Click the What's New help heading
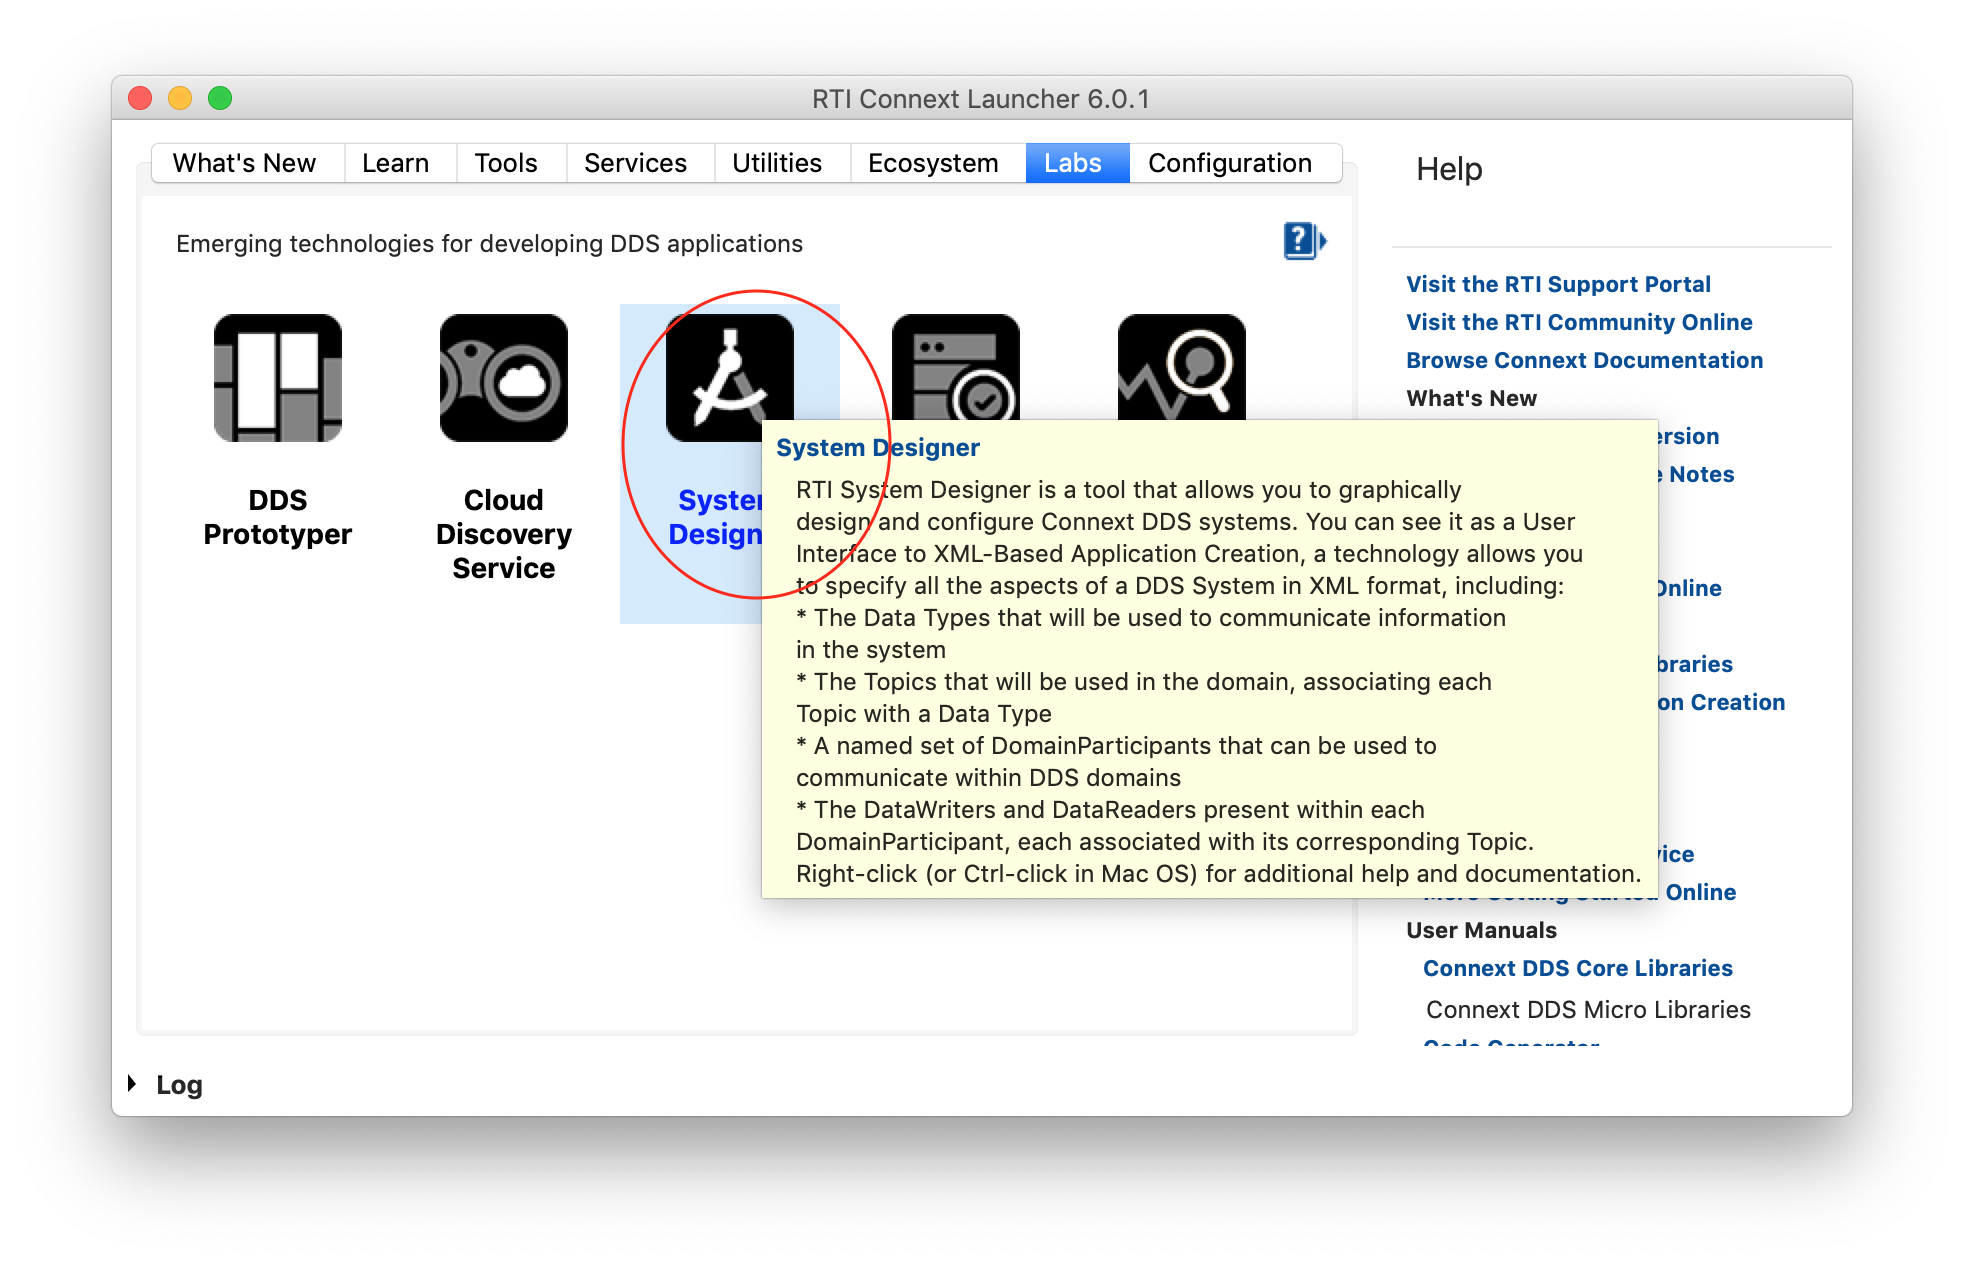The height and width of the screenshot is (1264, 1964). point(1471,398)
